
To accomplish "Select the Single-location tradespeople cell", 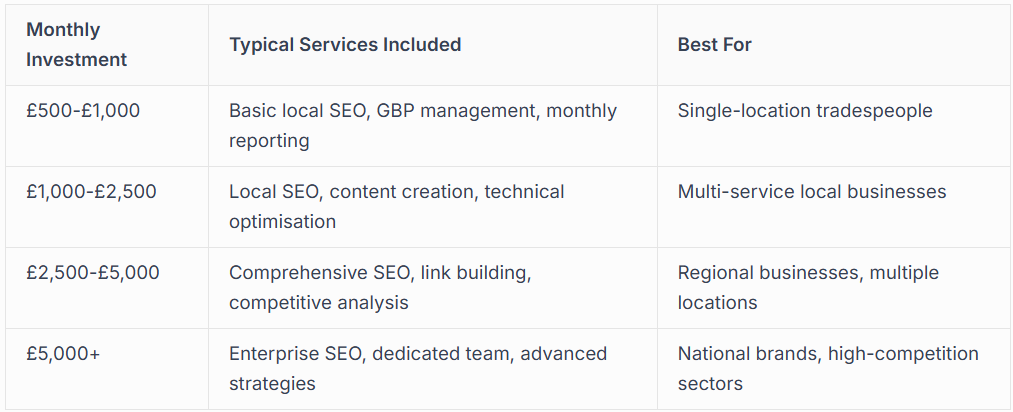I will coord(804,111).
